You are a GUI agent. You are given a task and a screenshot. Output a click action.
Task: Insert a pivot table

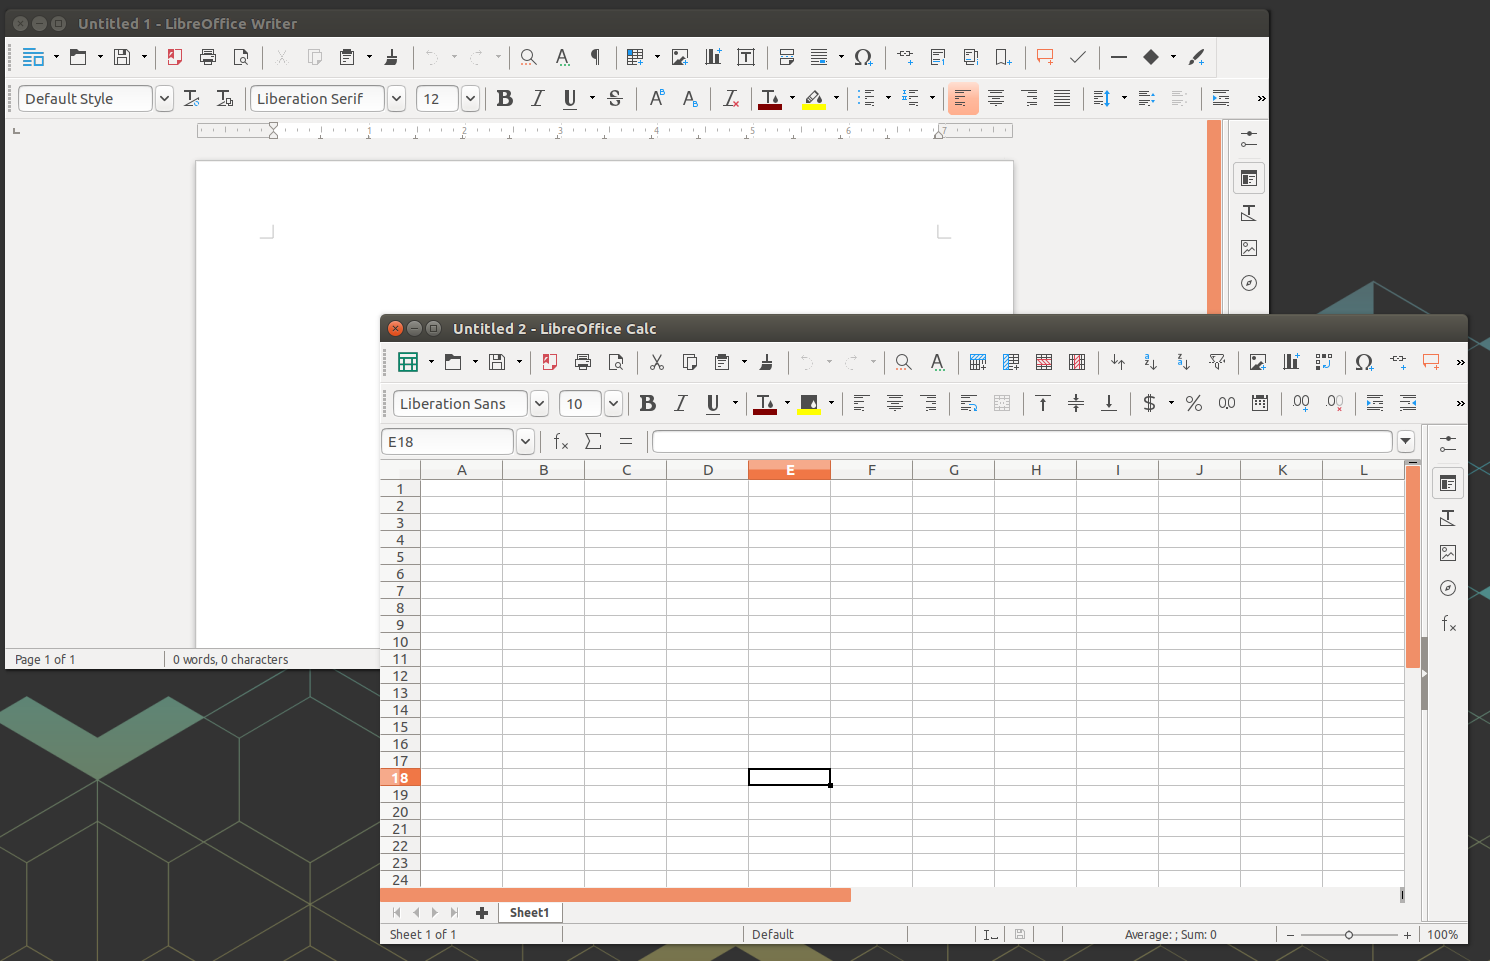[1324, 362]
